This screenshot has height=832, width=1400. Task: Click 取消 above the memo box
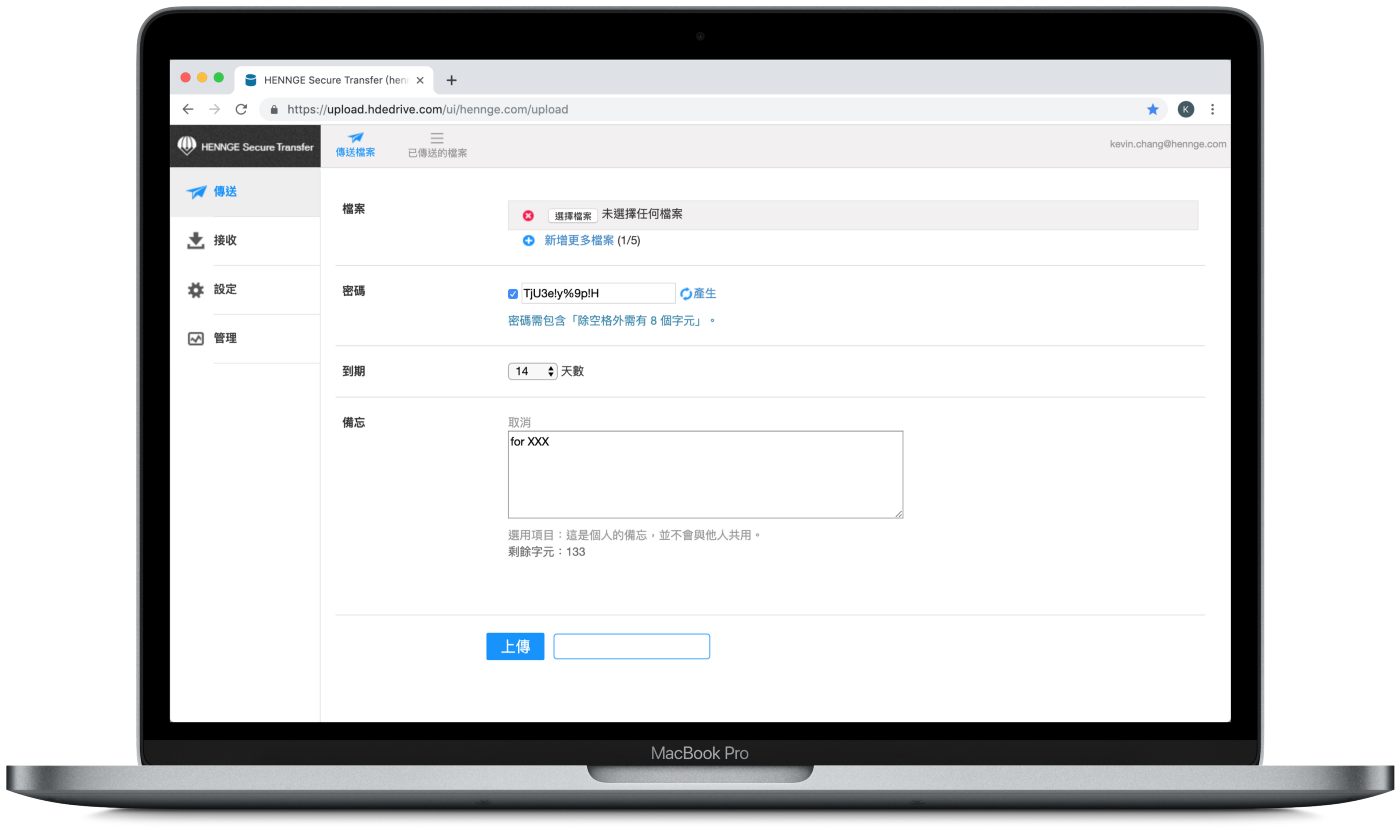click(x=519, y=423)
